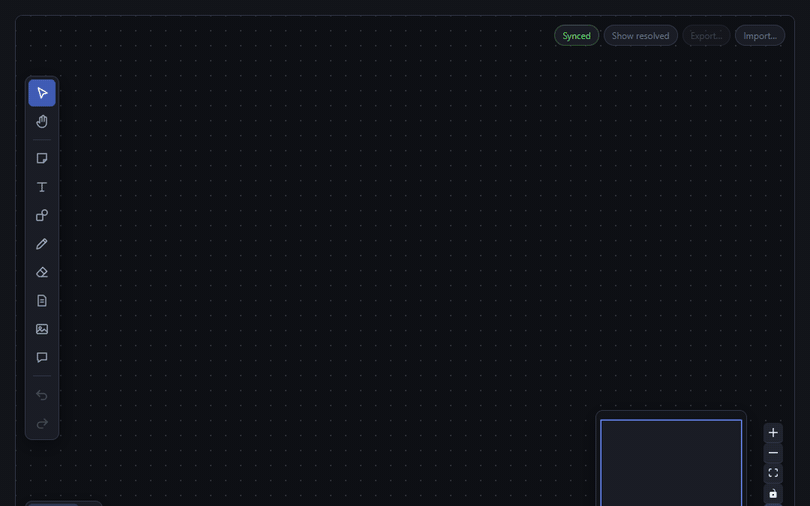Screen dimensions: 810x506
Task: Click the Synced status badge
Action: (x=577, y=36)
